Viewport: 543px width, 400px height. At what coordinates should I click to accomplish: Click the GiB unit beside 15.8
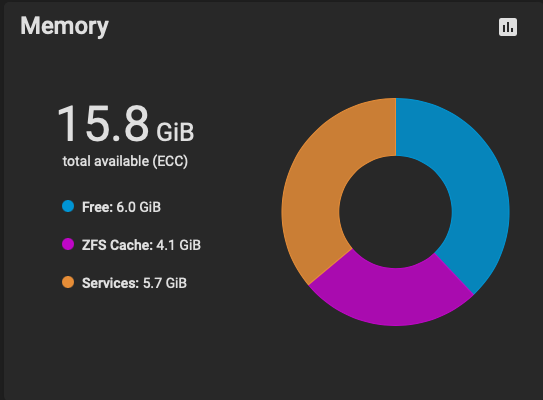(x=175, y=132)
